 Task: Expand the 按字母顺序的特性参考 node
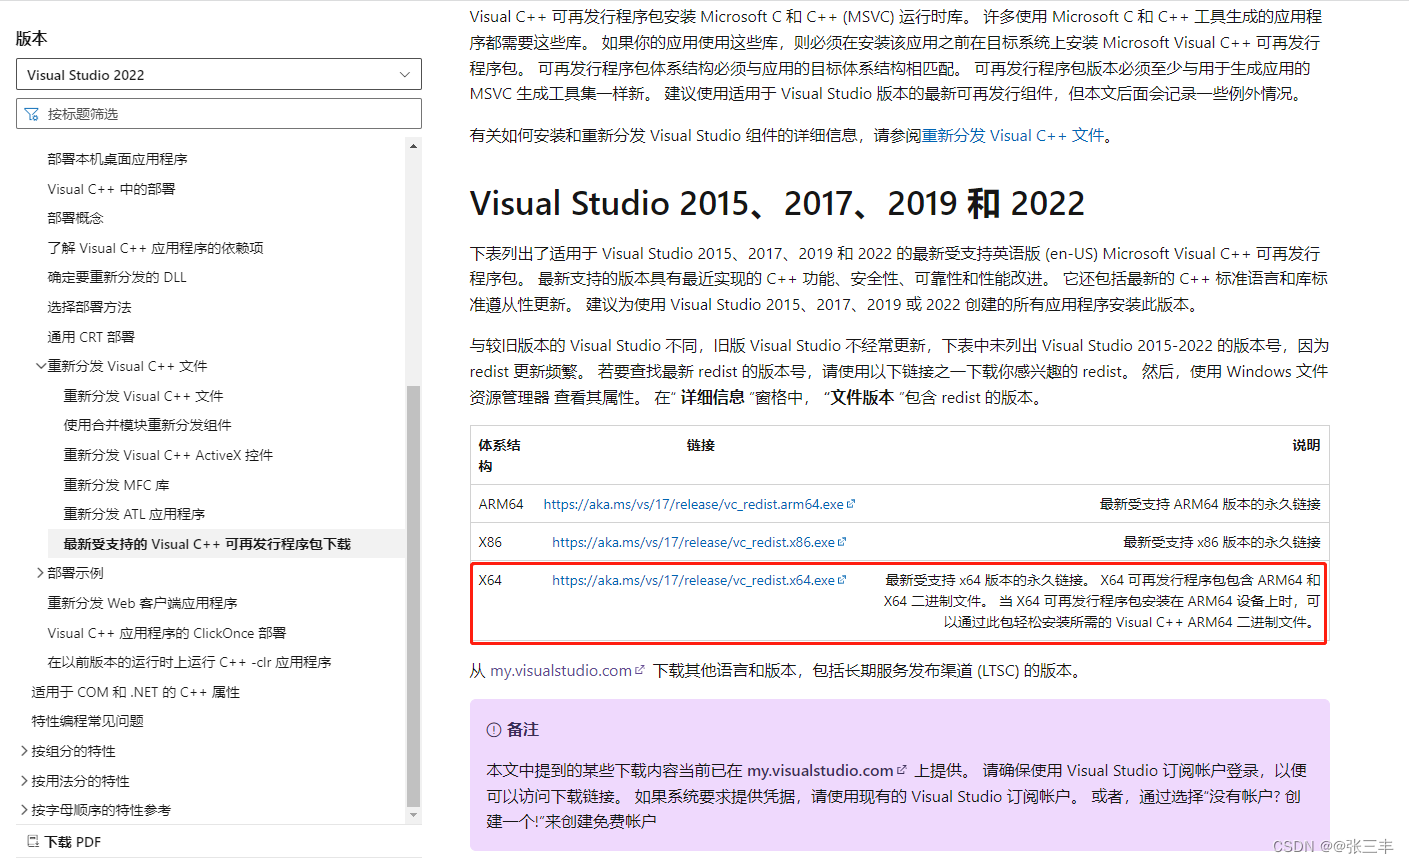coord(25,810)
